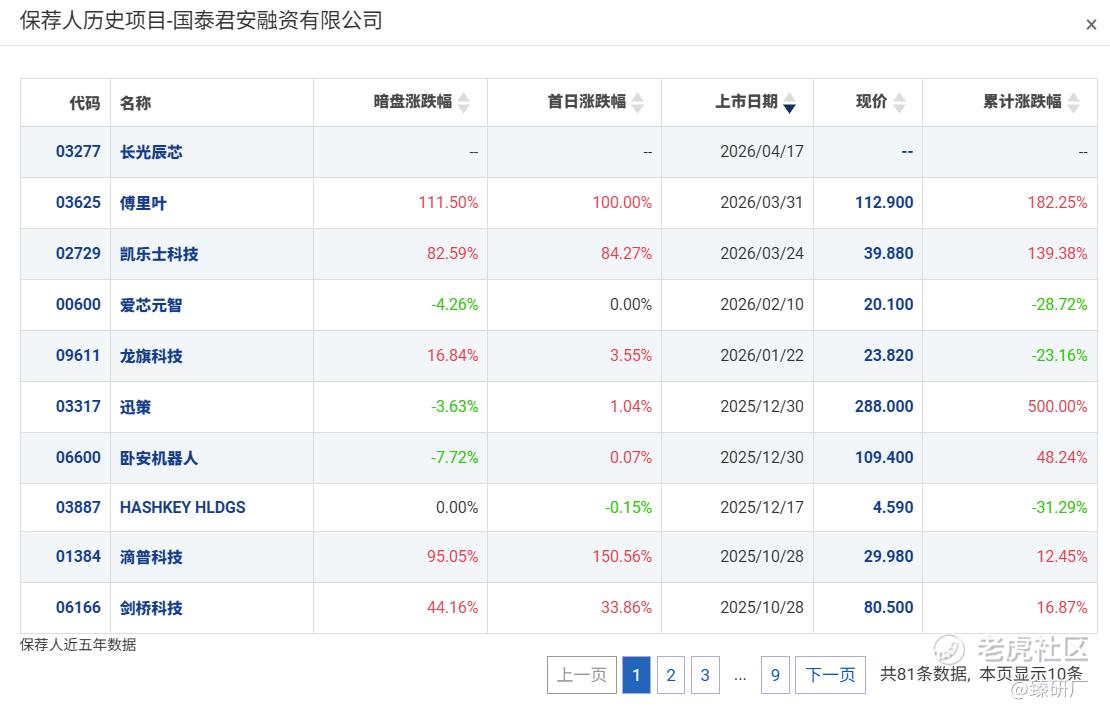Select current price 4.590
The image size is (1110, 714).
[x=893, y=507]
